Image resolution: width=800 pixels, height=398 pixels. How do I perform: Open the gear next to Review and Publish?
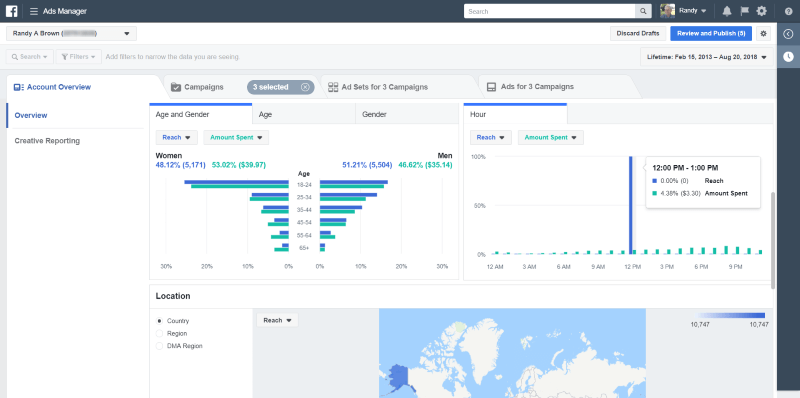coord(763,34)
